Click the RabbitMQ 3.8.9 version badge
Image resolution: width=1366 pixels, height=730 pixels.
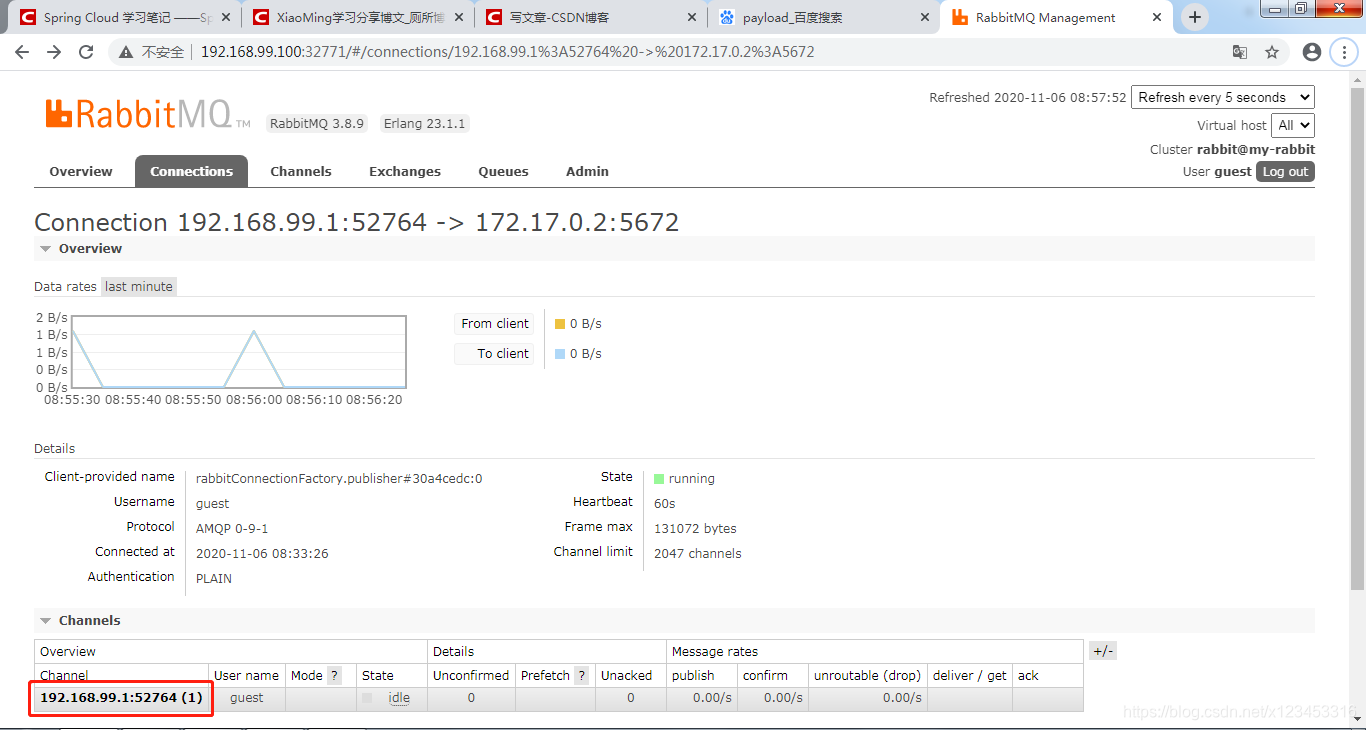click(x=317, y=124)
